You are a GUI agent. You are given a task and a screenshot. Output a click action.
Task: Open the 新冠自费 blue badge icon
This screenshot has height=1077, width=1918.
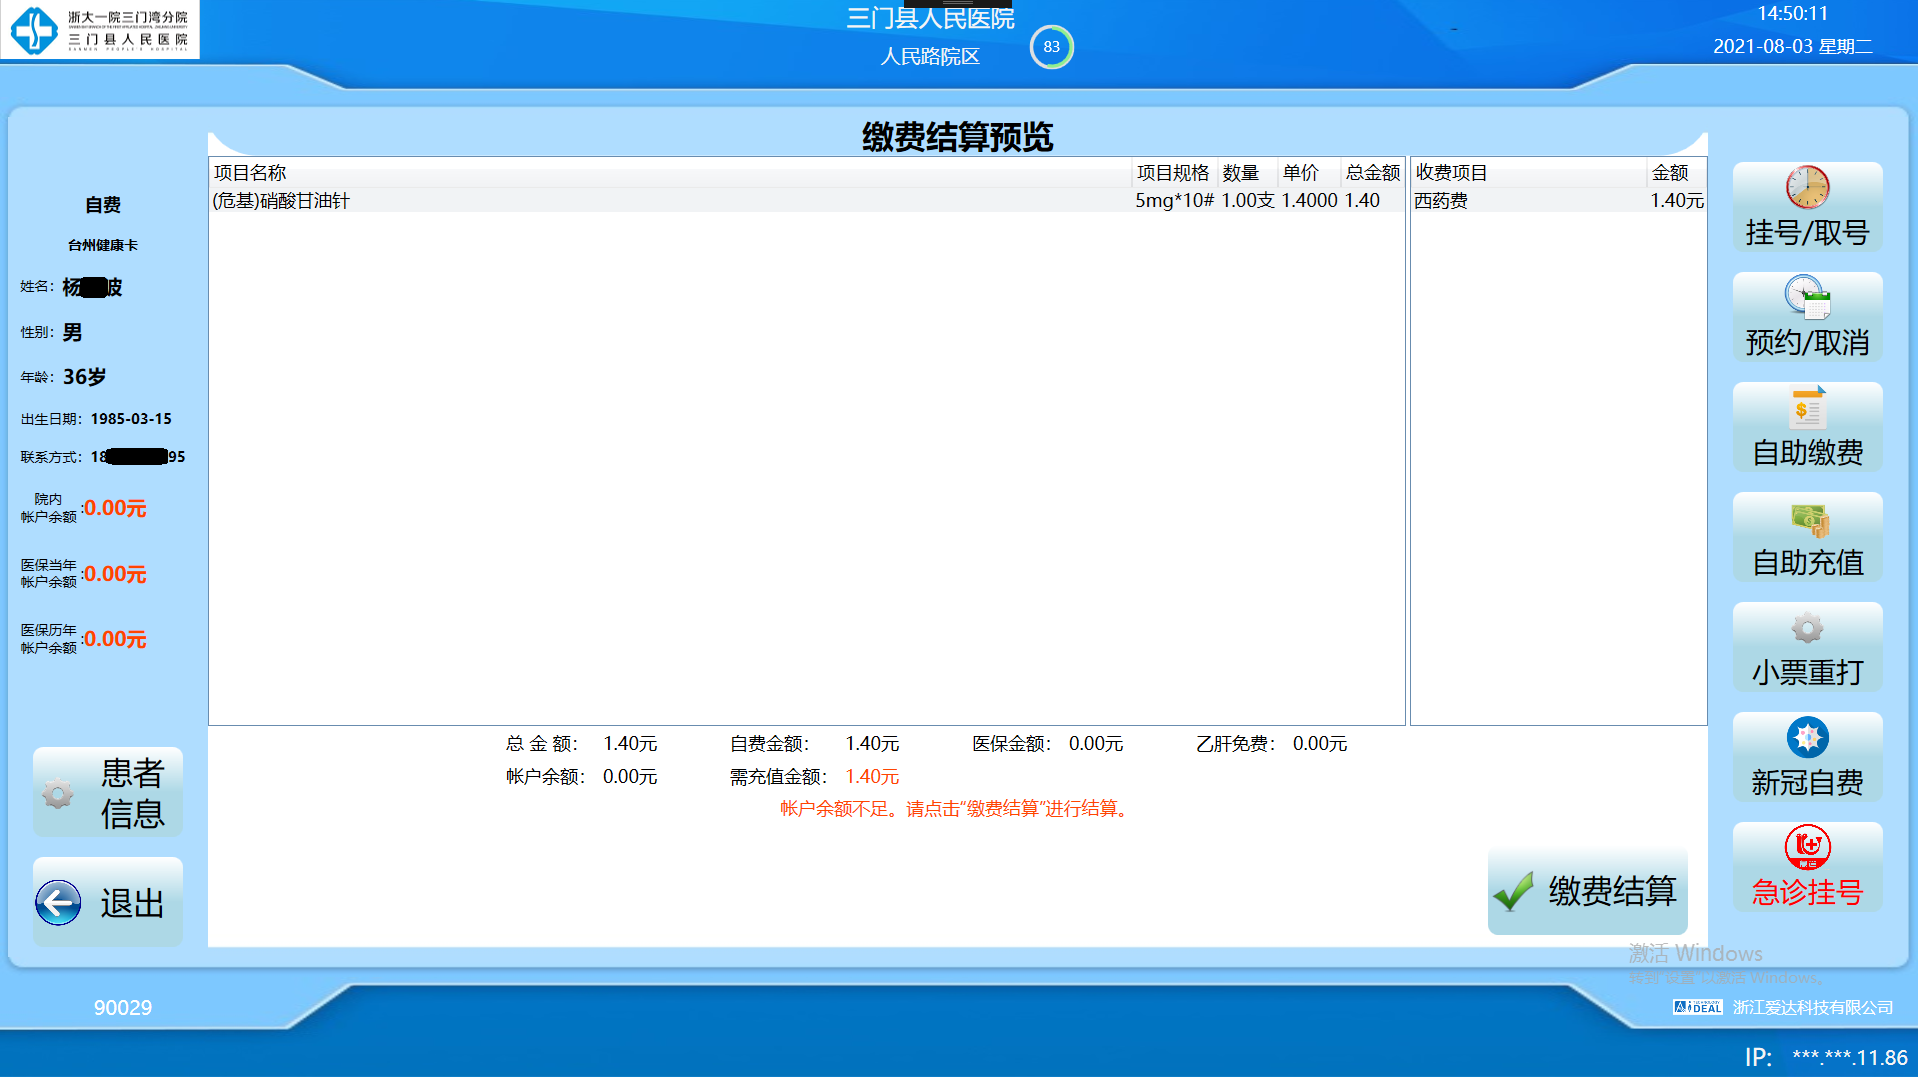1807,738
